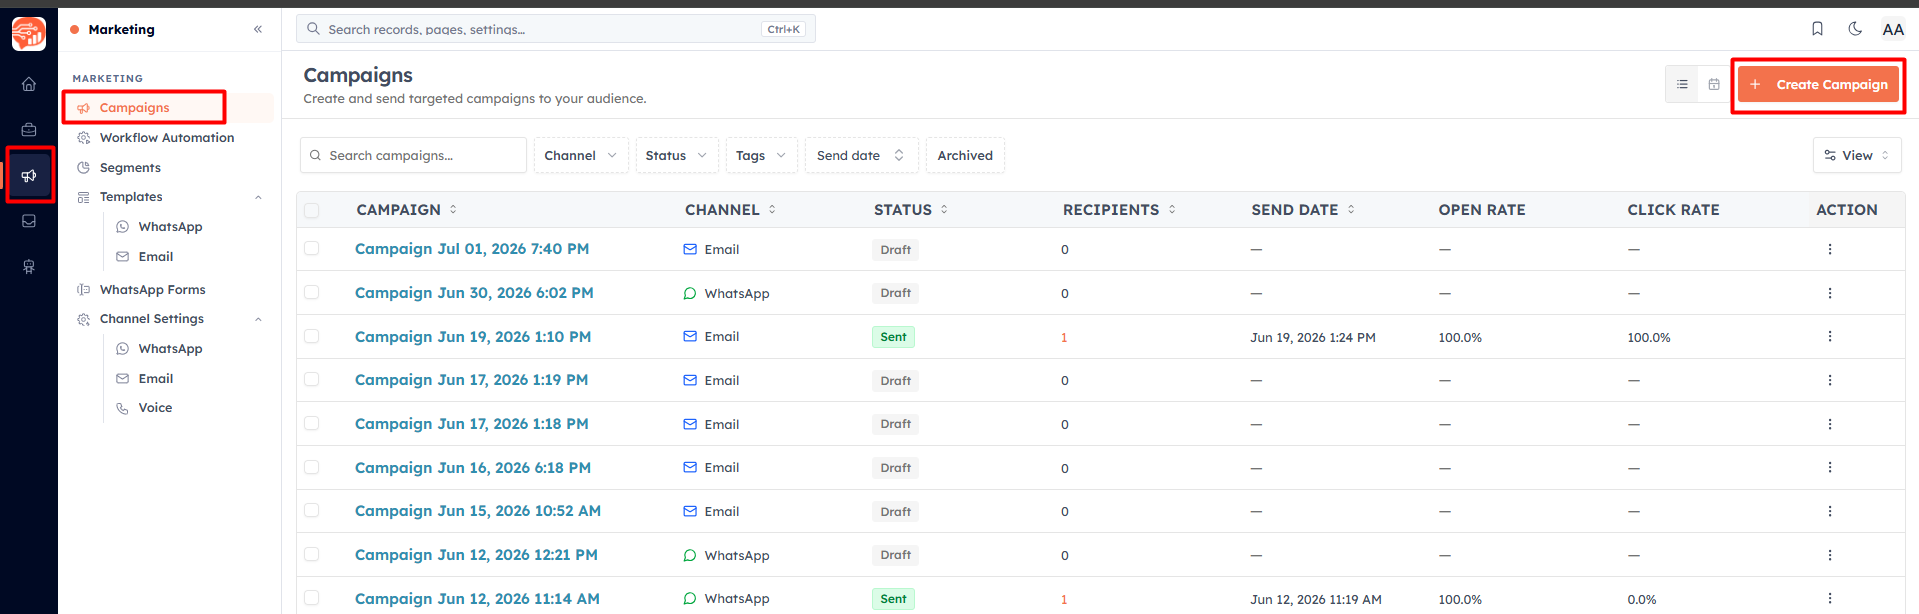Collapse the Templates section chevron
This screenshot has height=614, width=1919.
tap(258, 197)
